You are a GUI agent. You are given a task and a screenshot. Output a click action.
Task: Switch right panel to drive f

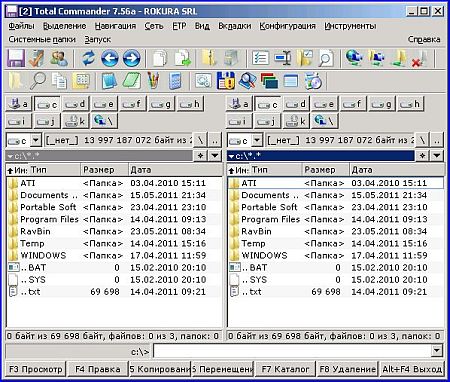pos(353,104)
